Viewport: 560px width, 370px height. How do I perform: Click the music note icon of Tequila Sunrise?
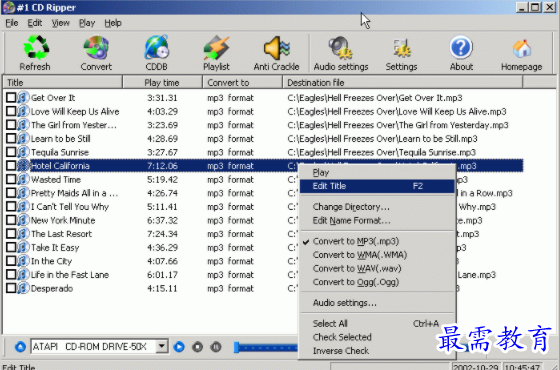(x=23, y=152)
